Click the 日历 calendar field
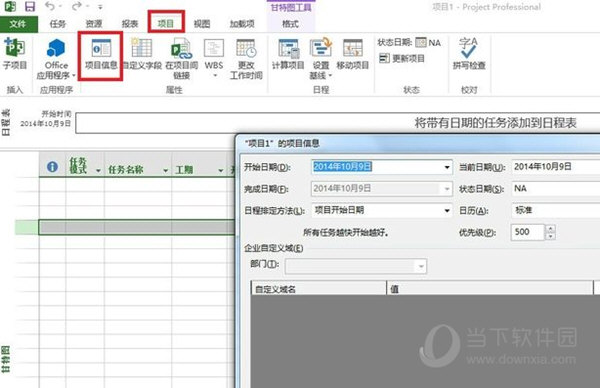 (556, 210)
